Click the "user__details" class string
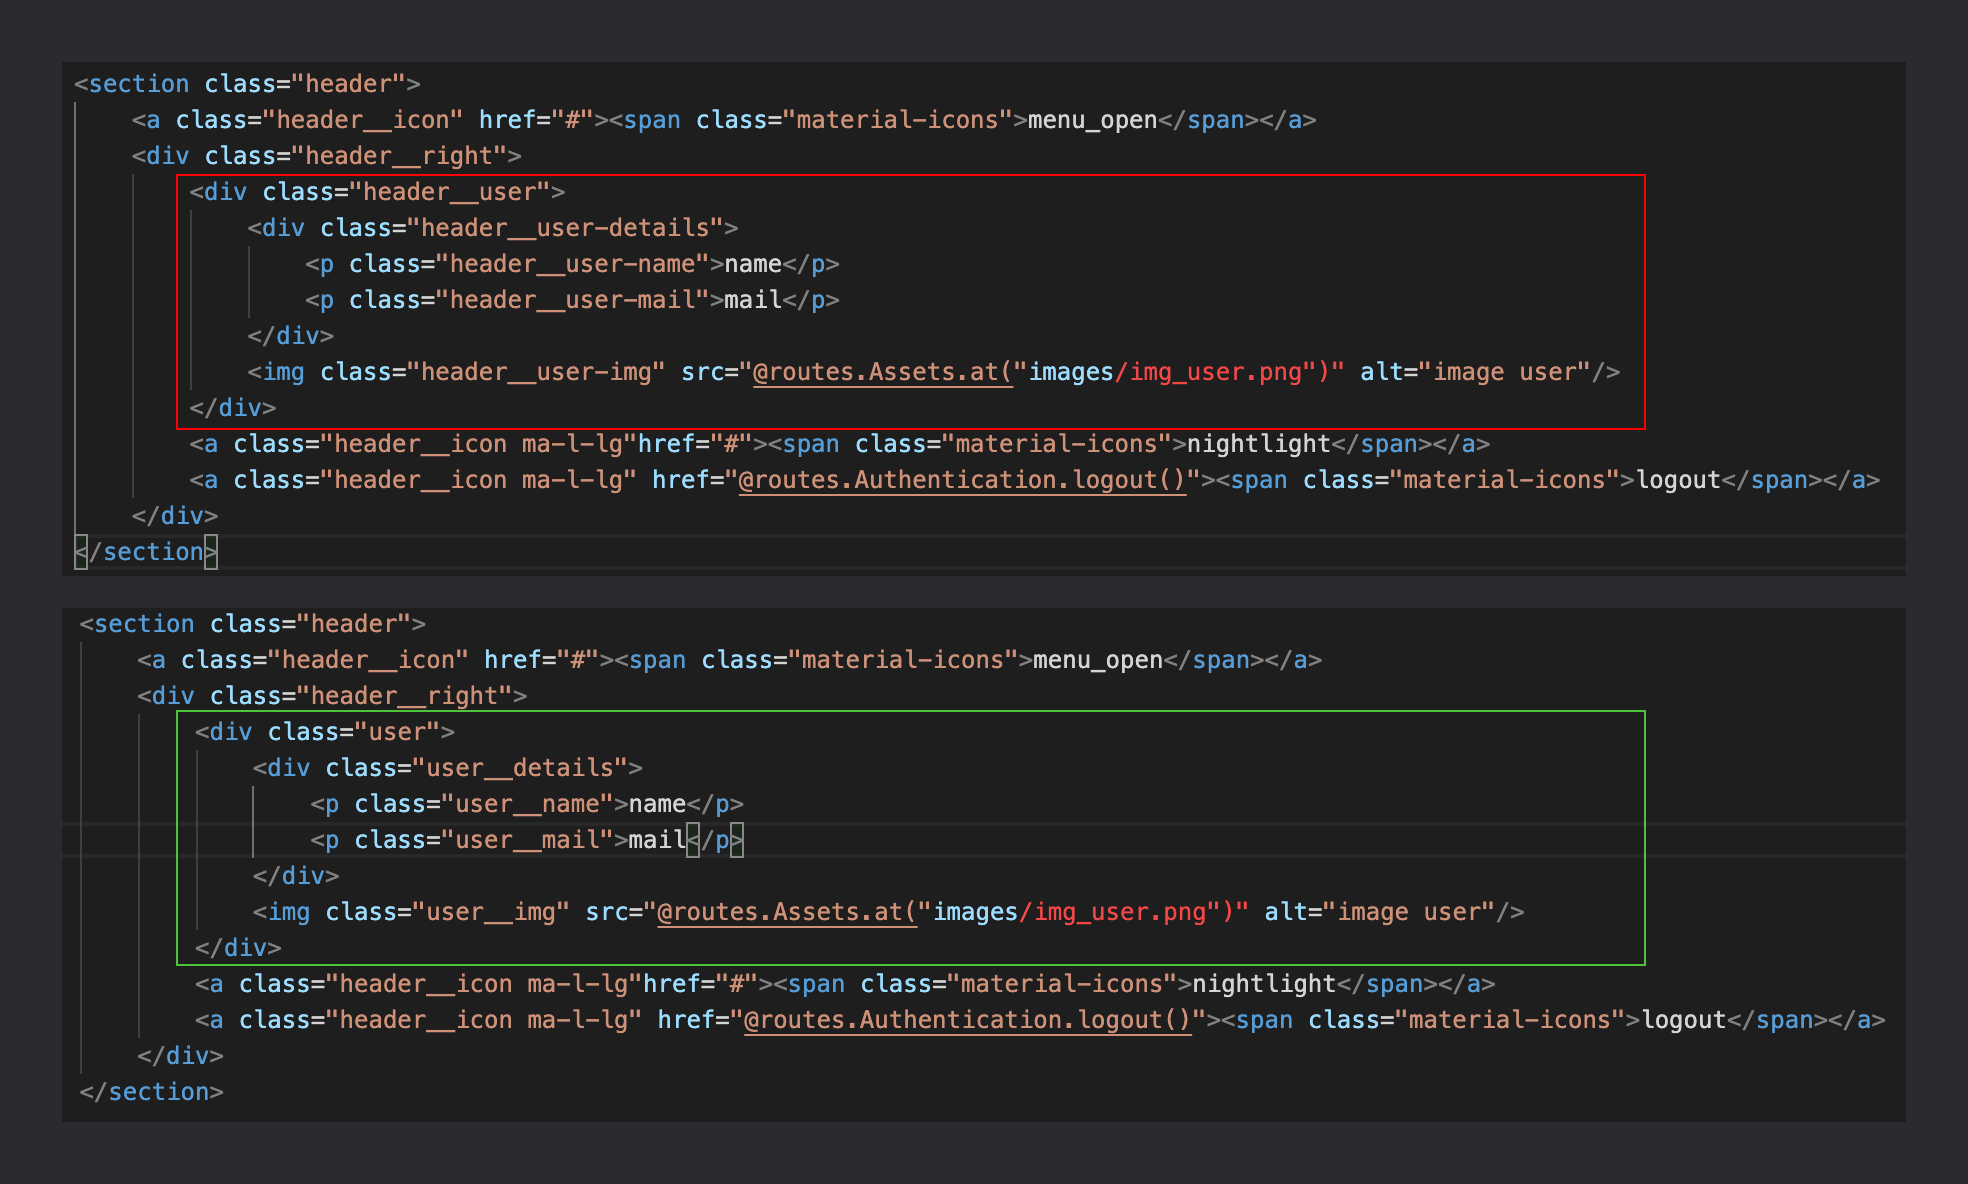 (520, 768)
